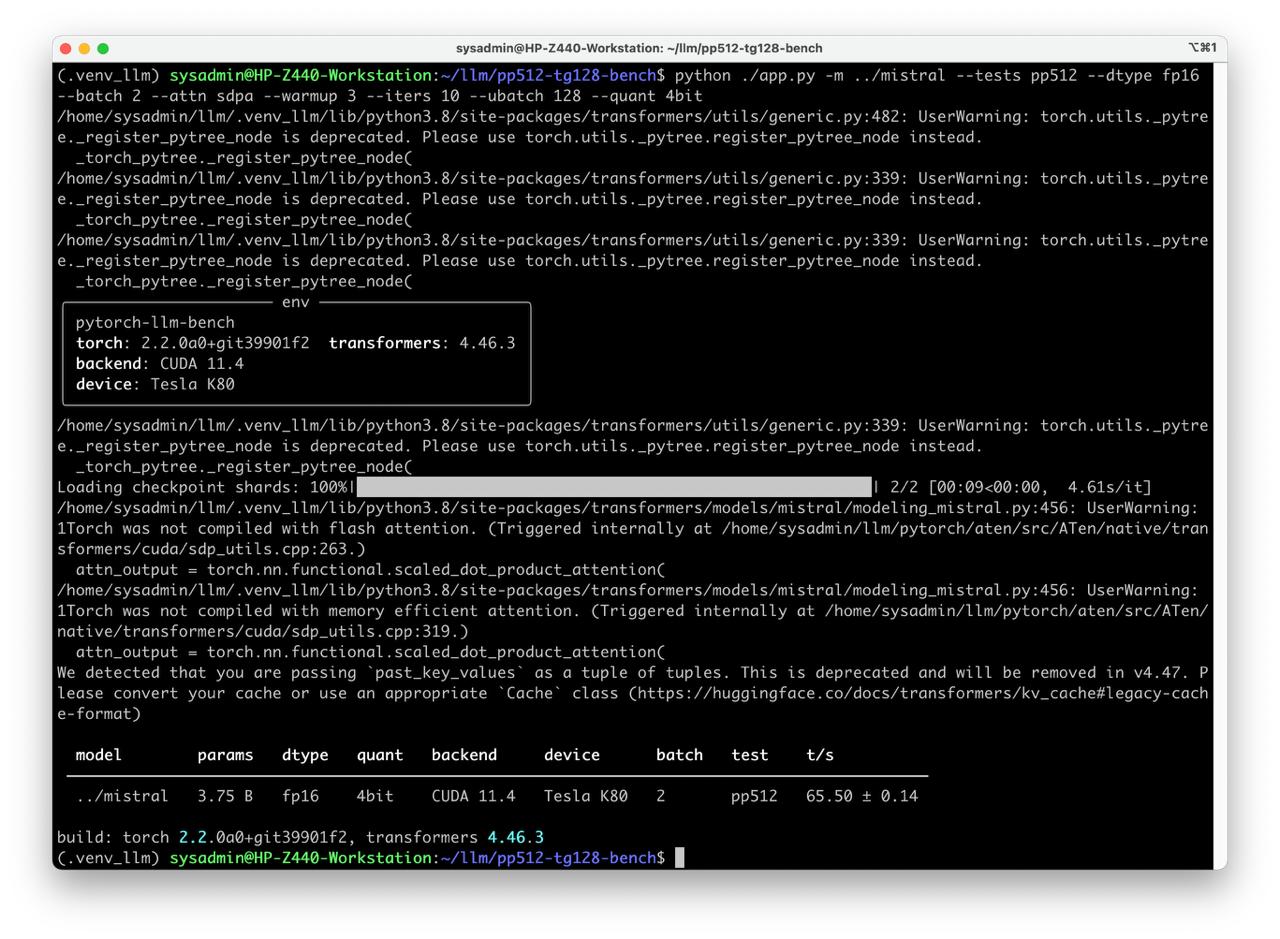Click the 'pytorch-llm-bench' text in env box
Image resolution: width=1280 pixels, height=939 pixels.
[x=155, y=322]
